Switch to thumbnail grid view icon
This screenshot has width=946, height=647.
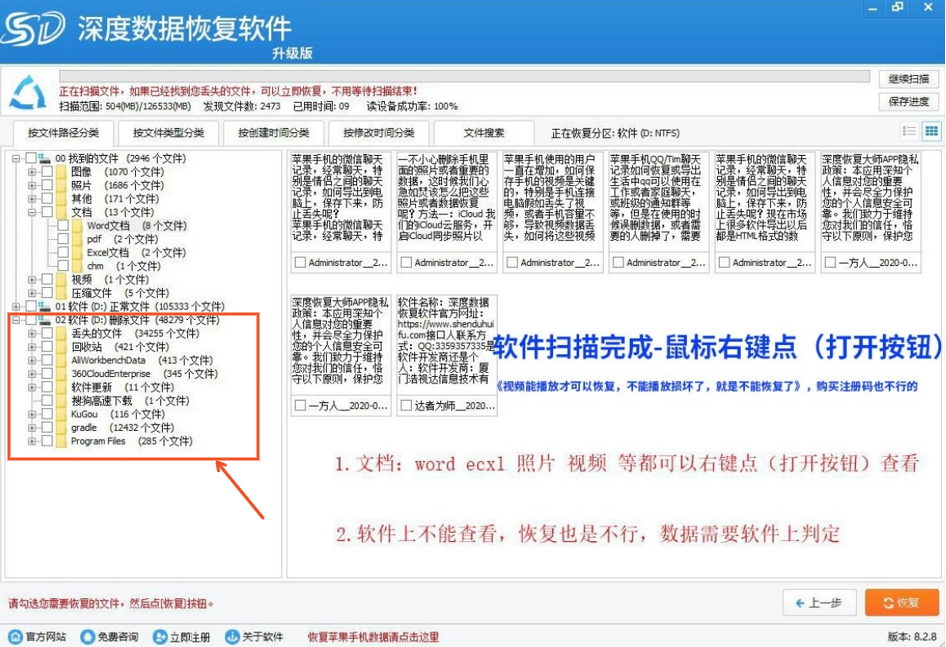(x=931, y=131)
